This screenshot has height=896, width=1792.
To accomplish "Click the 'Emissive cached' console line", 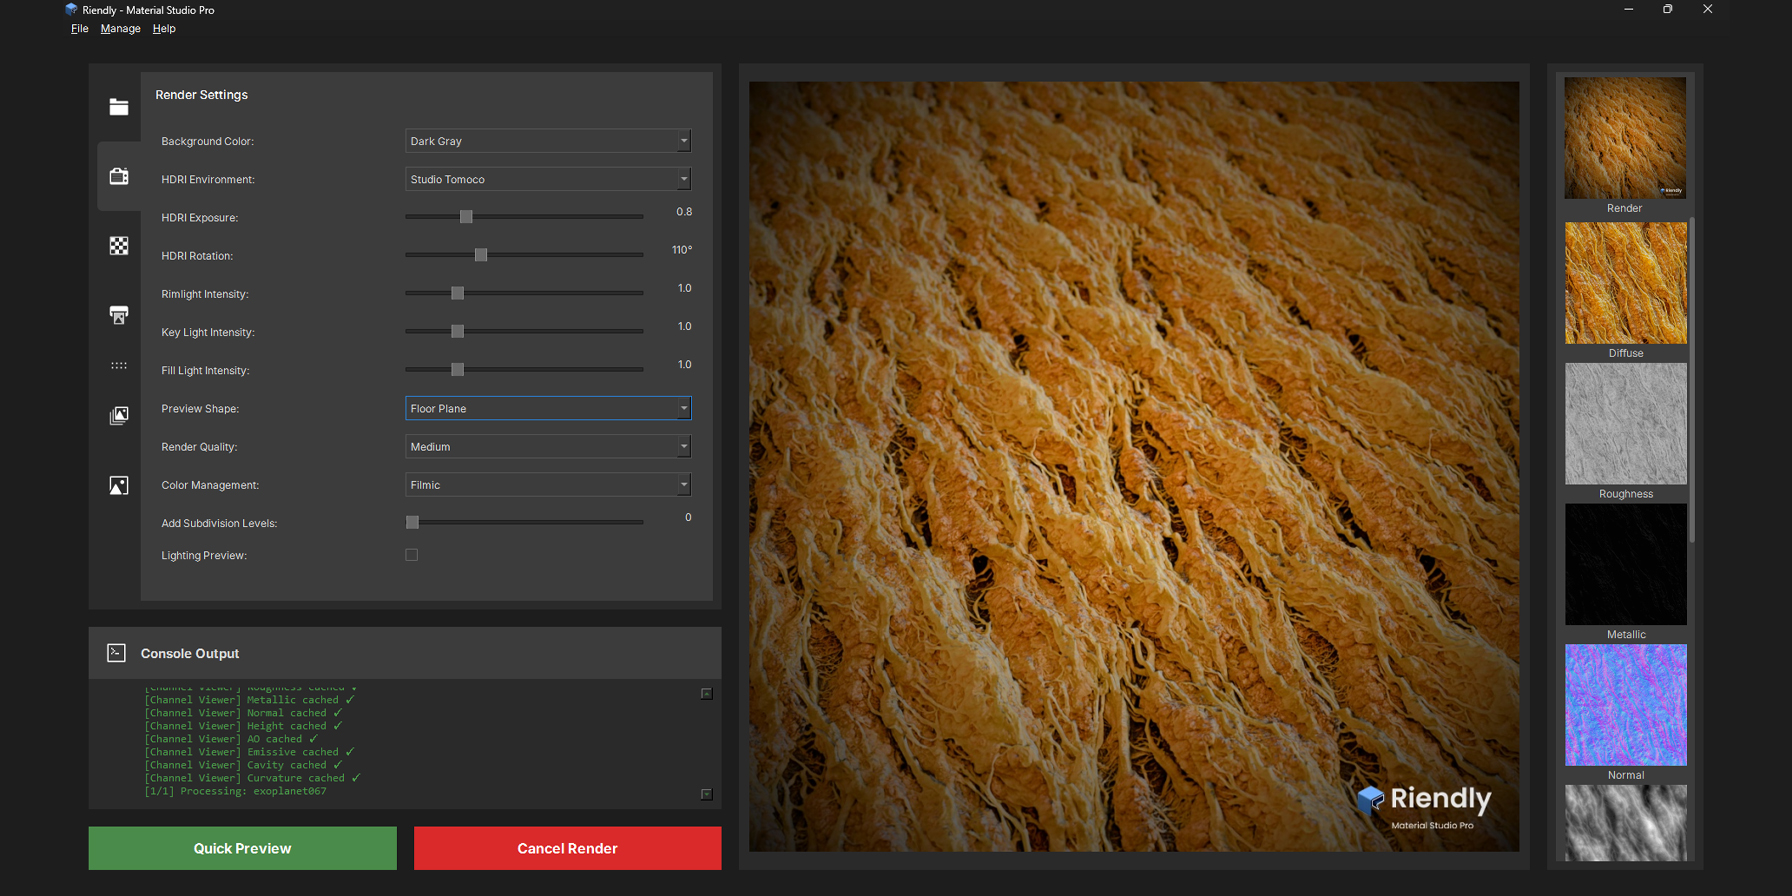I will [x=249, y=752].
